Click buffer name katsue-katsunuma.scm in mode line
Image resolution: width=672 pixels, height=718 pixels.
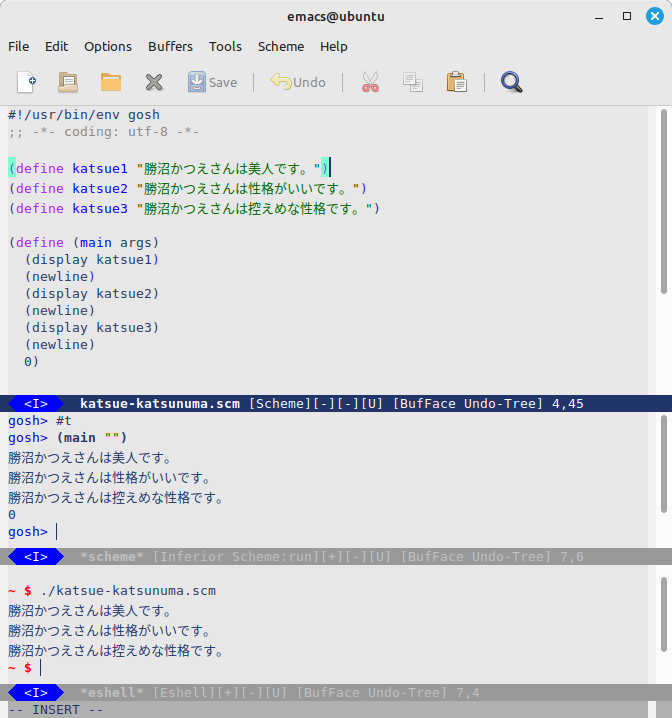160,404
